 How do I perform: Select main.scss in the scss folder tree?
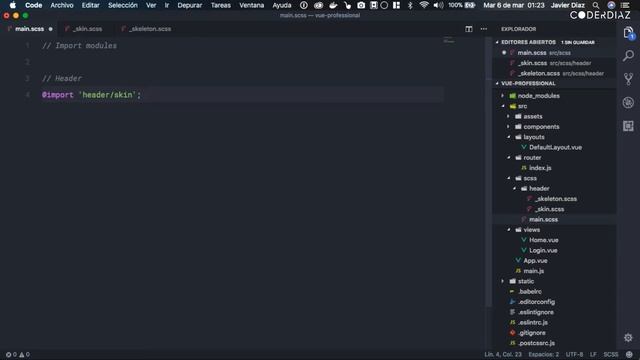click(543, 220)
